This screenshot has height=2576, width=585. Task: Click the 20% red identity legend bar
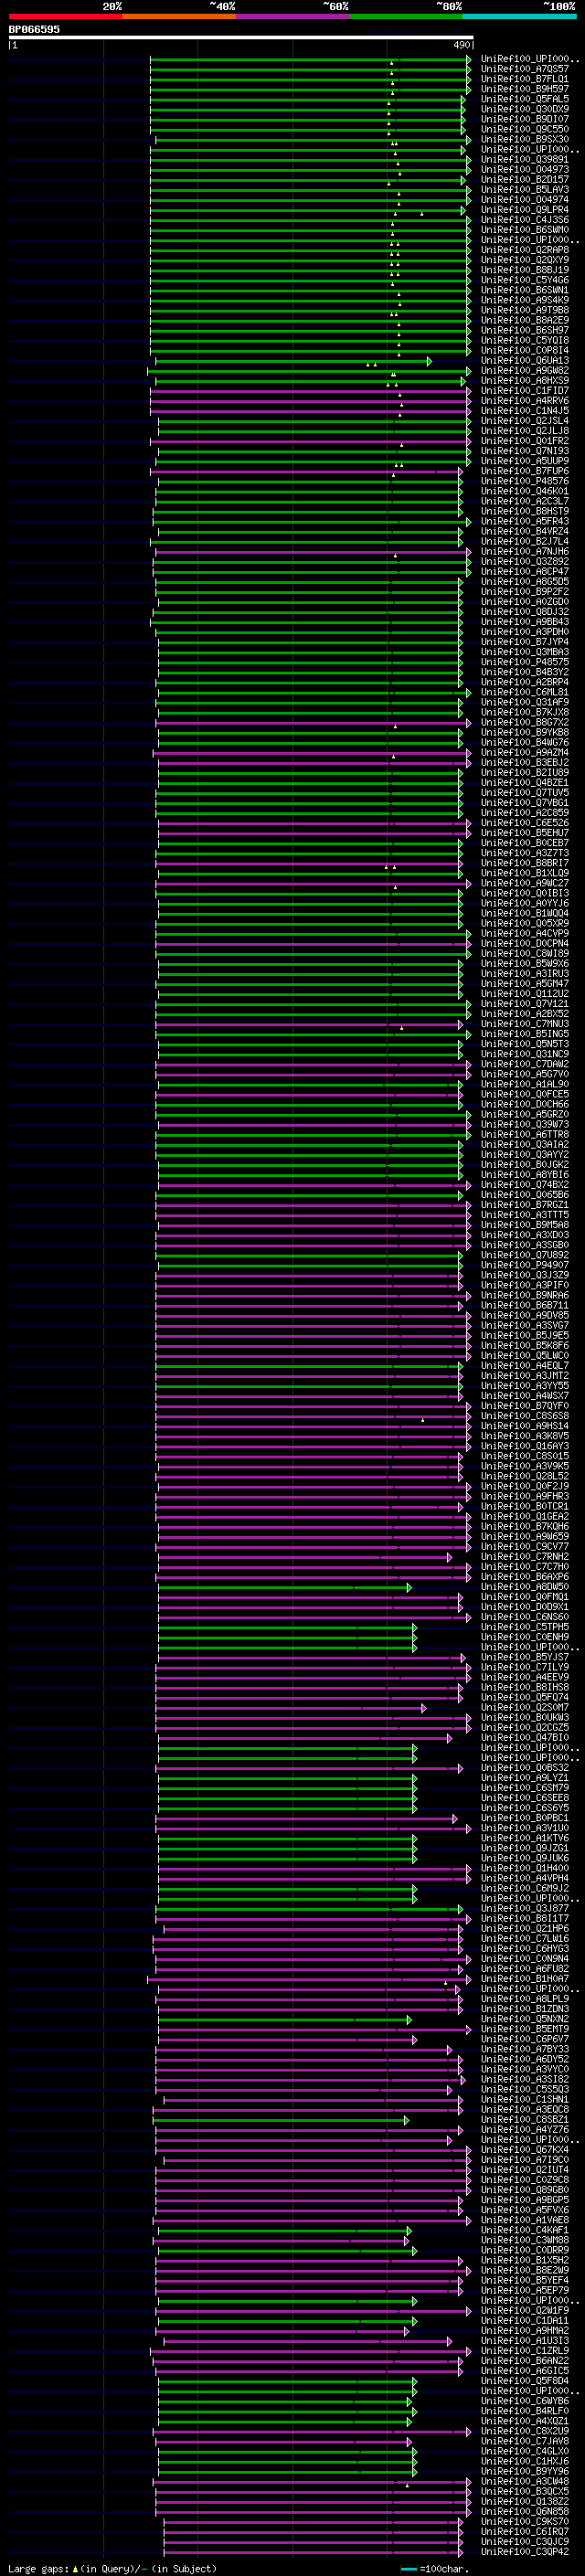(x=65, y=16)
